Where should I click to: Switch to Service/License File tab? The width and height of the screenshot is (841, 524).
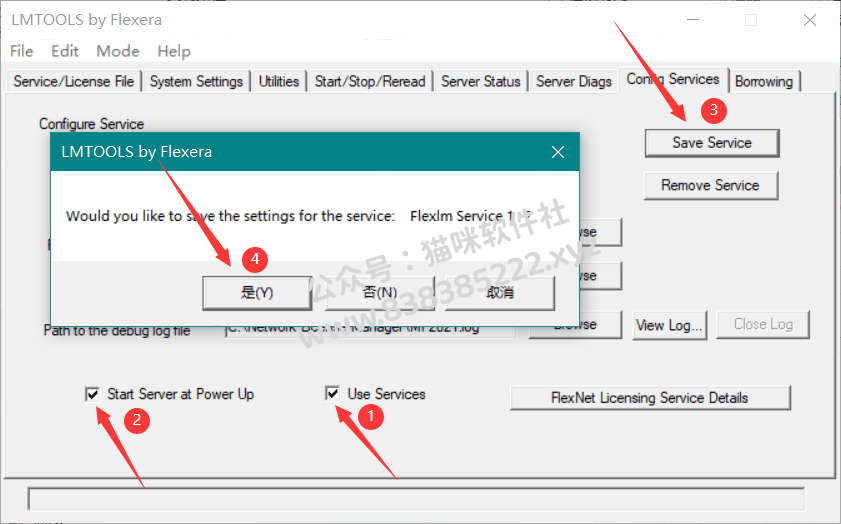73,82
